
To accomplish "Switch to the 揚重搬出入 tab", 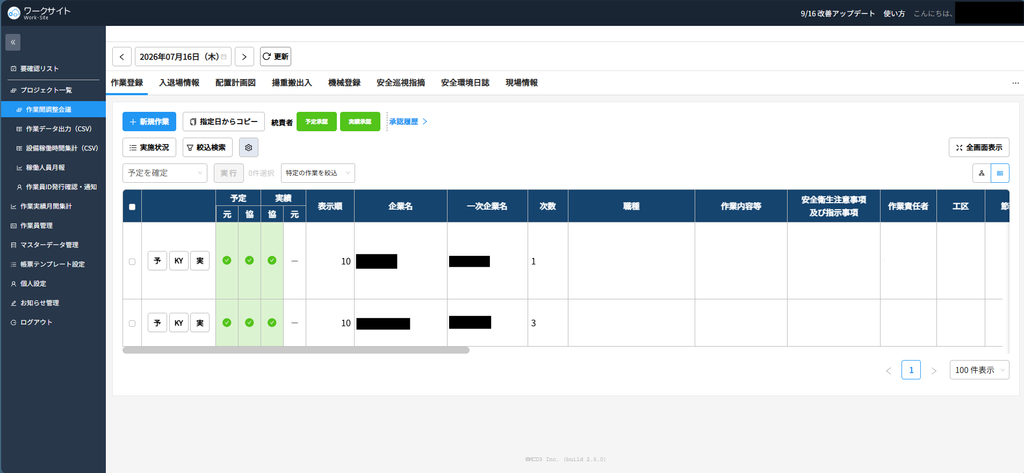I will point(292,83).
